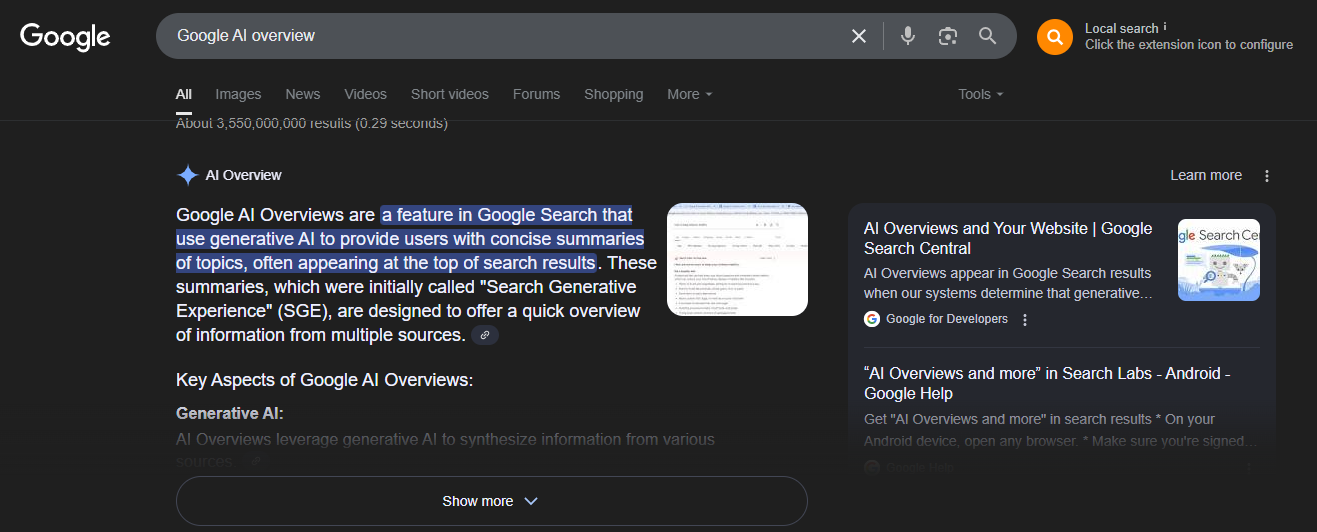Switch to the Images tab
The width and height of the screenshot is (1317, 532).
238,94
